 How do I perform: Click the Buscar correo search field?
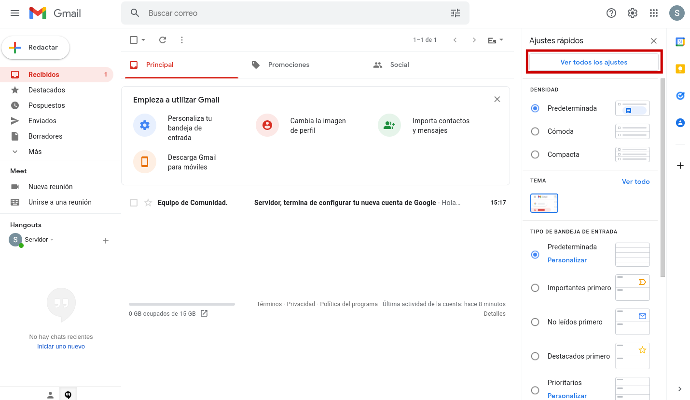295,13
